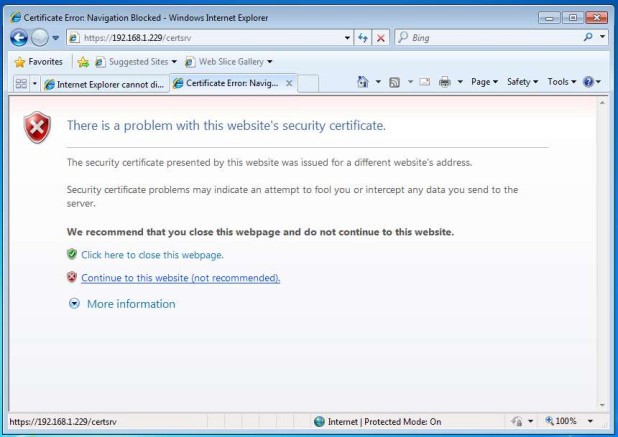Image resolution: width=618 pixels, height=437 pixels.
Task: Click the green shield checkmark icon
Action: [72, 254]
